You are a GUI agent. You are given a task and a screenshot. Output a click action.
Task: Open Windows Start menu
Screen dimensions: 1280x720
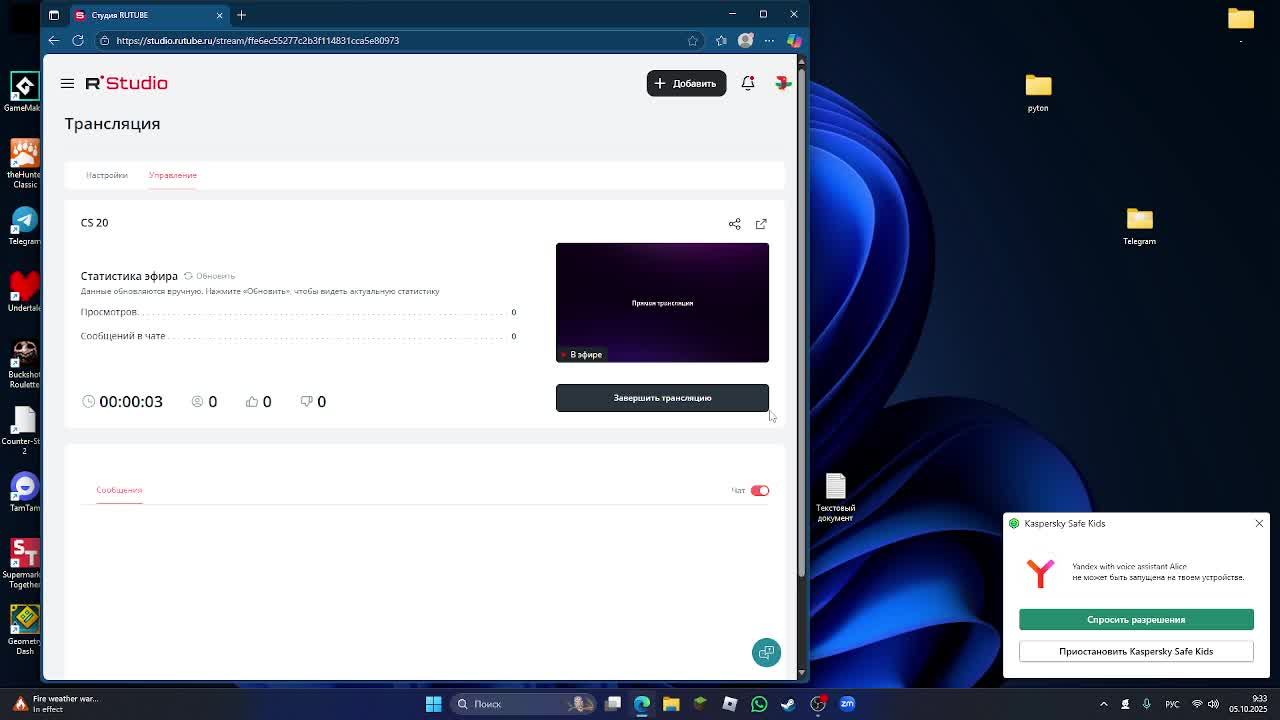click(x=433, y=704)
